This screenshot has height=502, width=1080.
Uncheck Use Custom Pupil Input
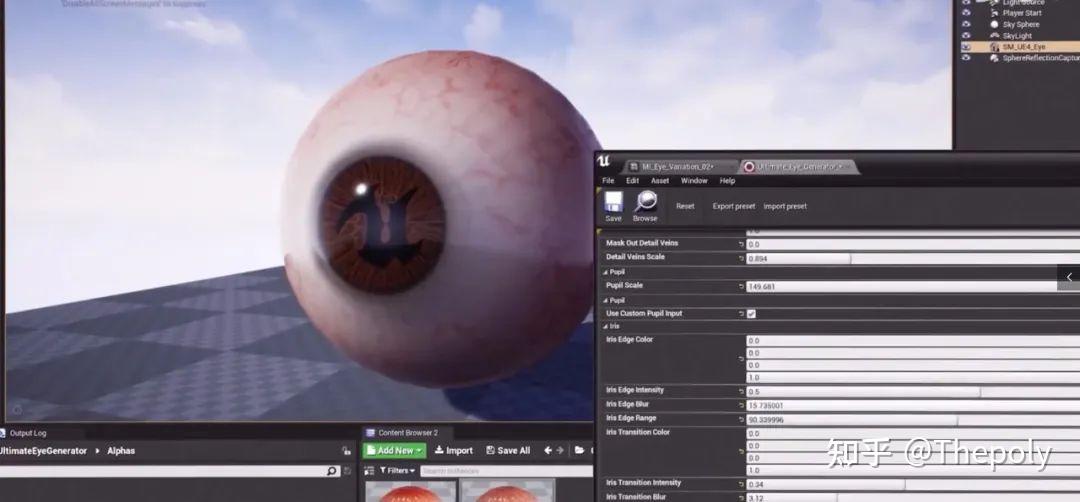tap(751, 314)
